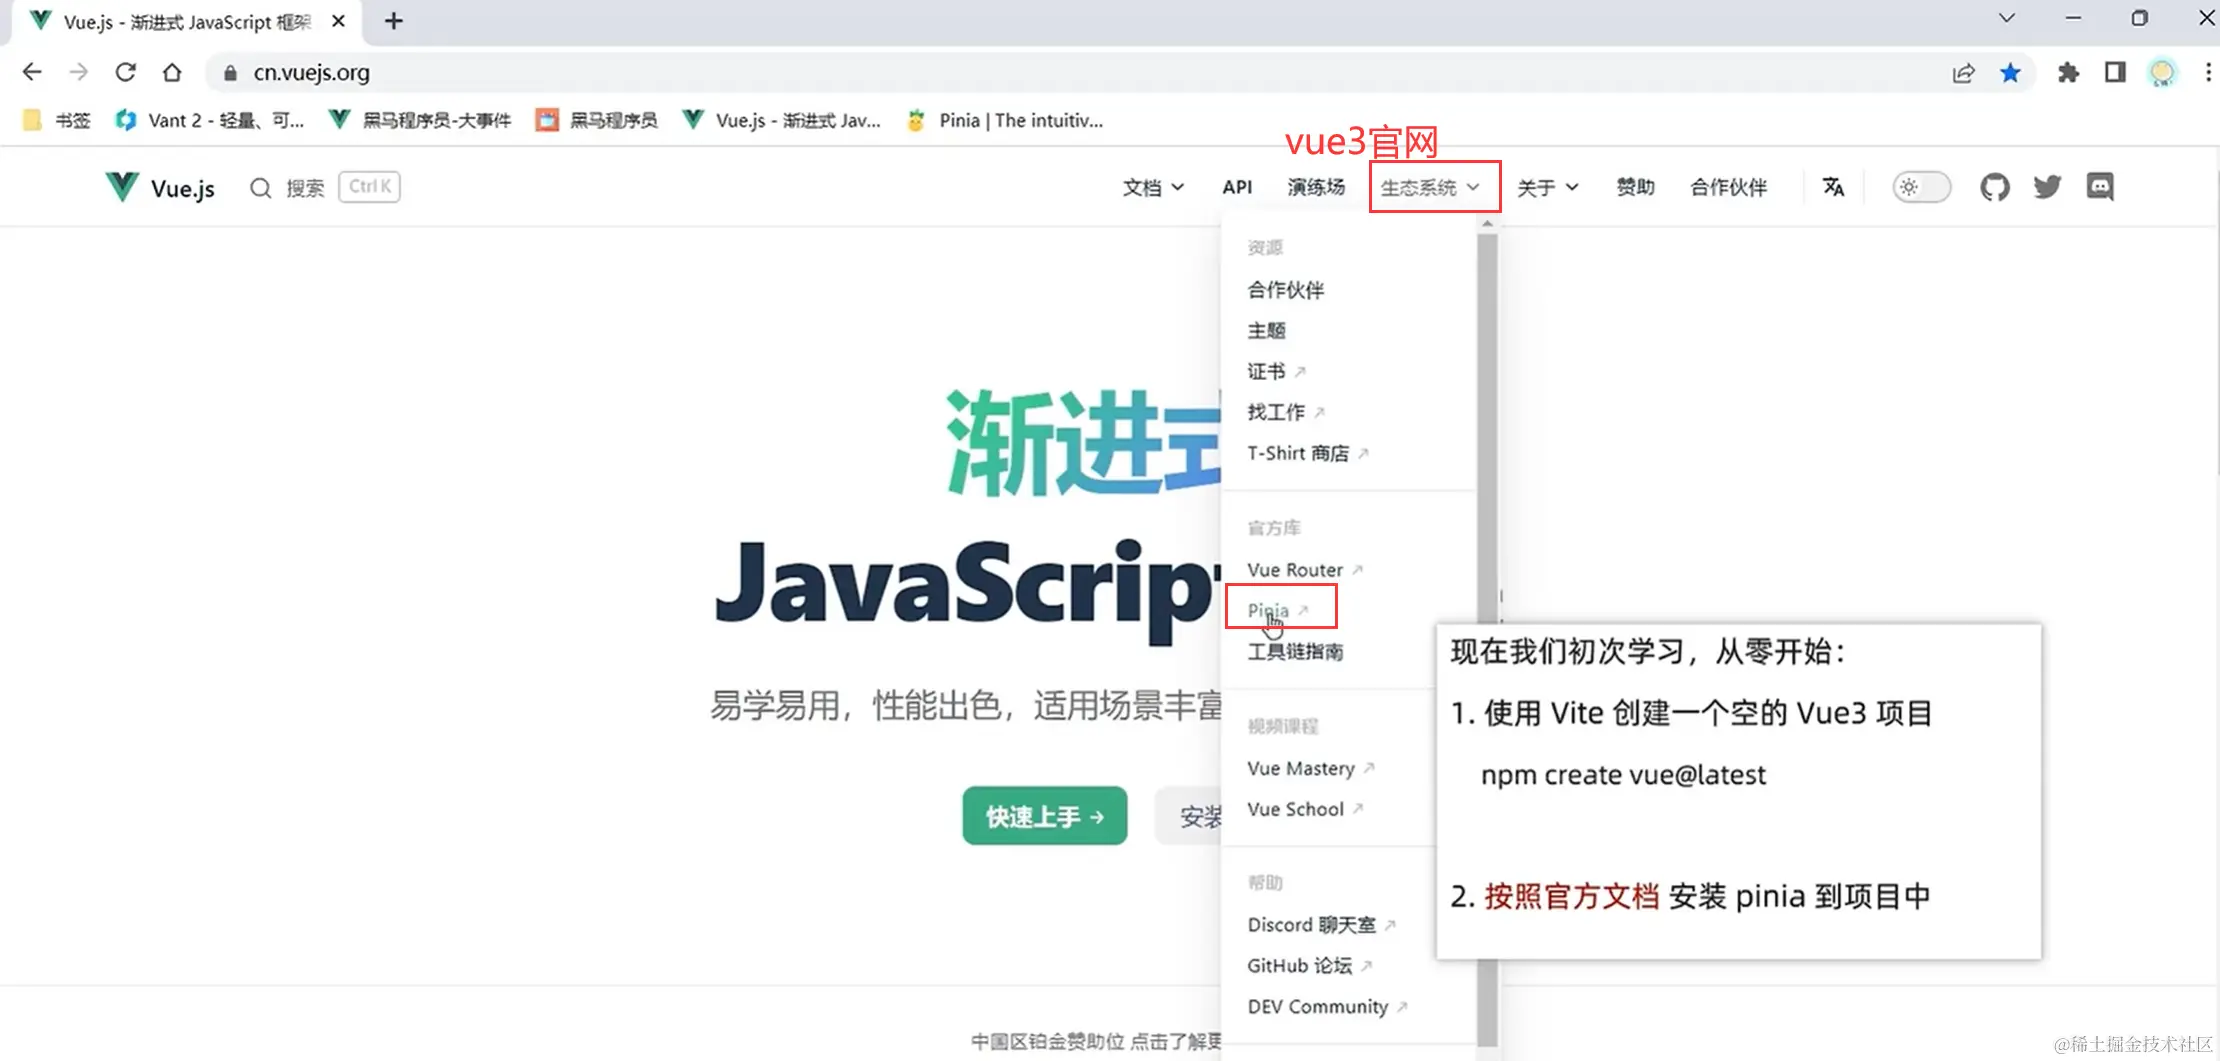Open 证书 external link
The image size is (2220, 1061).
[1276, 372]
